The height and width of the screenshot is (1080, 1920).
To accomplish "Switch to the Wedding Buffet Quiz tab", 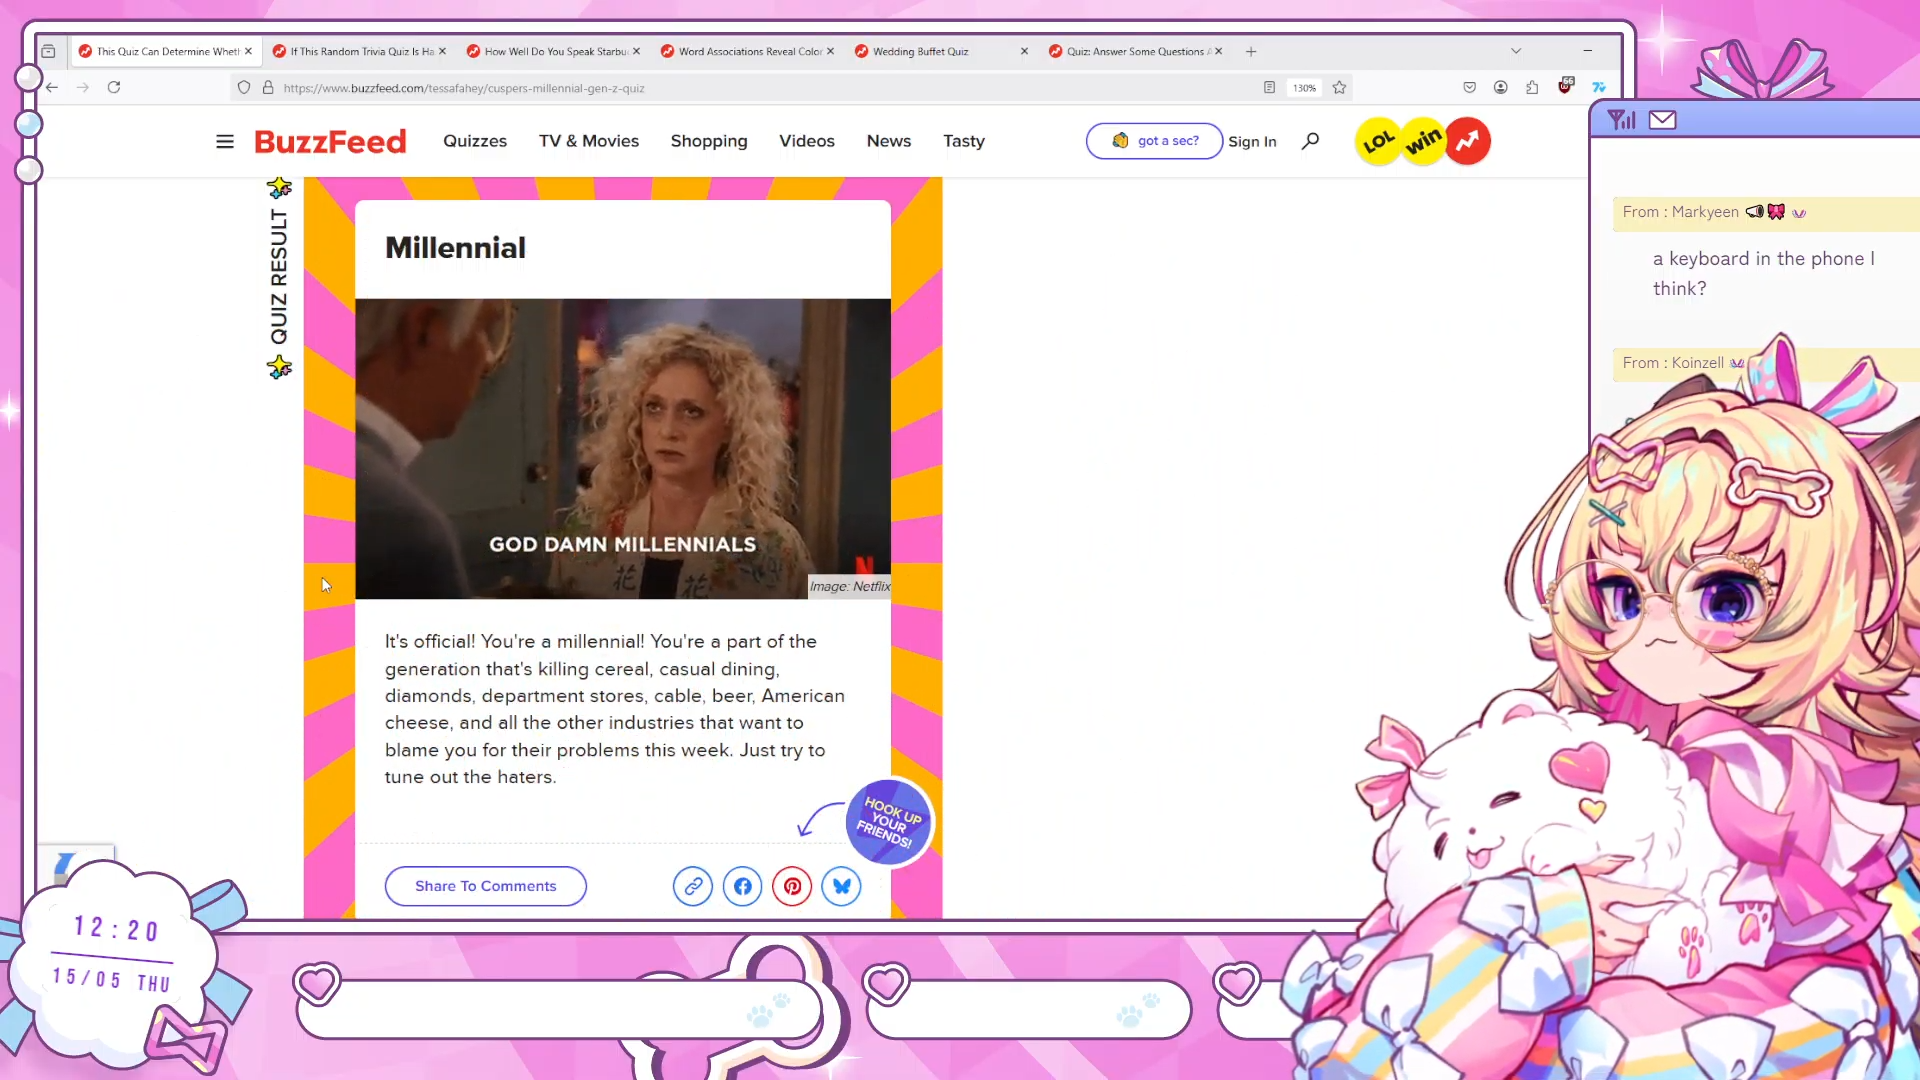I will pos(920,51).
